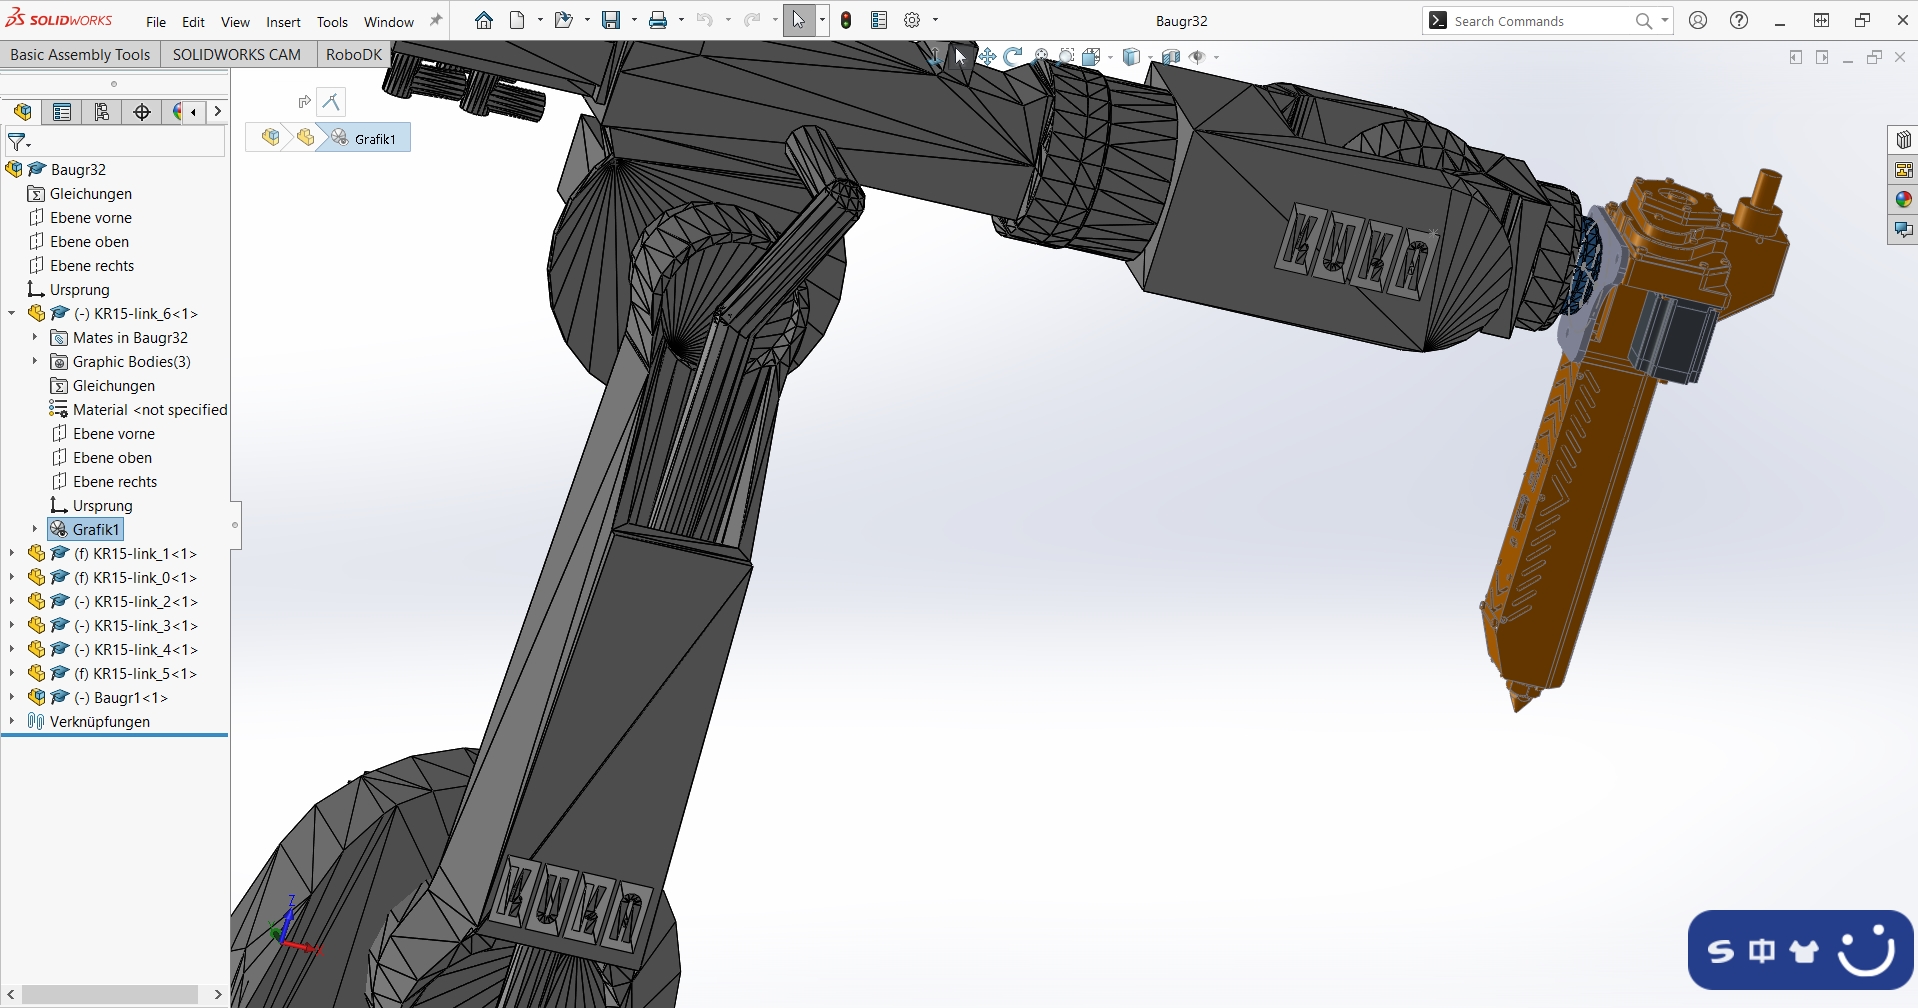1918x1008 pixels.
Task: Click the Save floppy disk icon
Action: coord(611,21)
